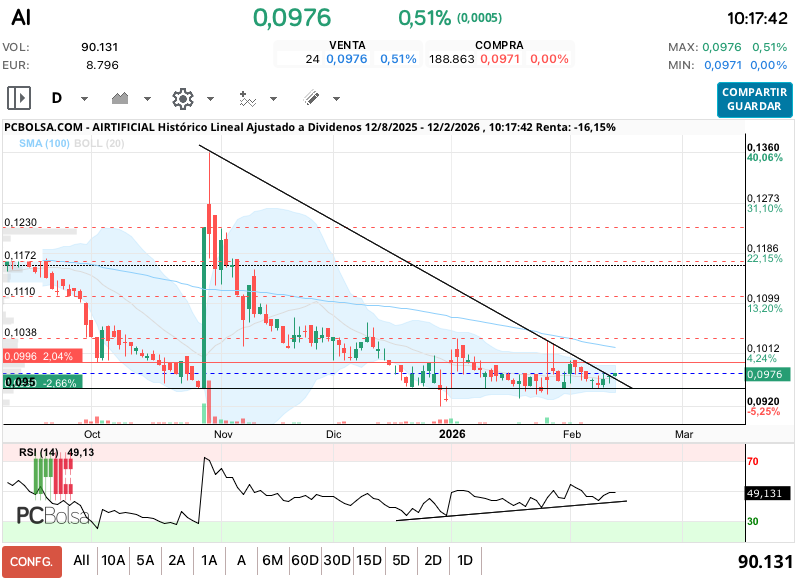Open the CONFG. button
The width and height of the screenshot is (808, 583).
tap(32, 561)
